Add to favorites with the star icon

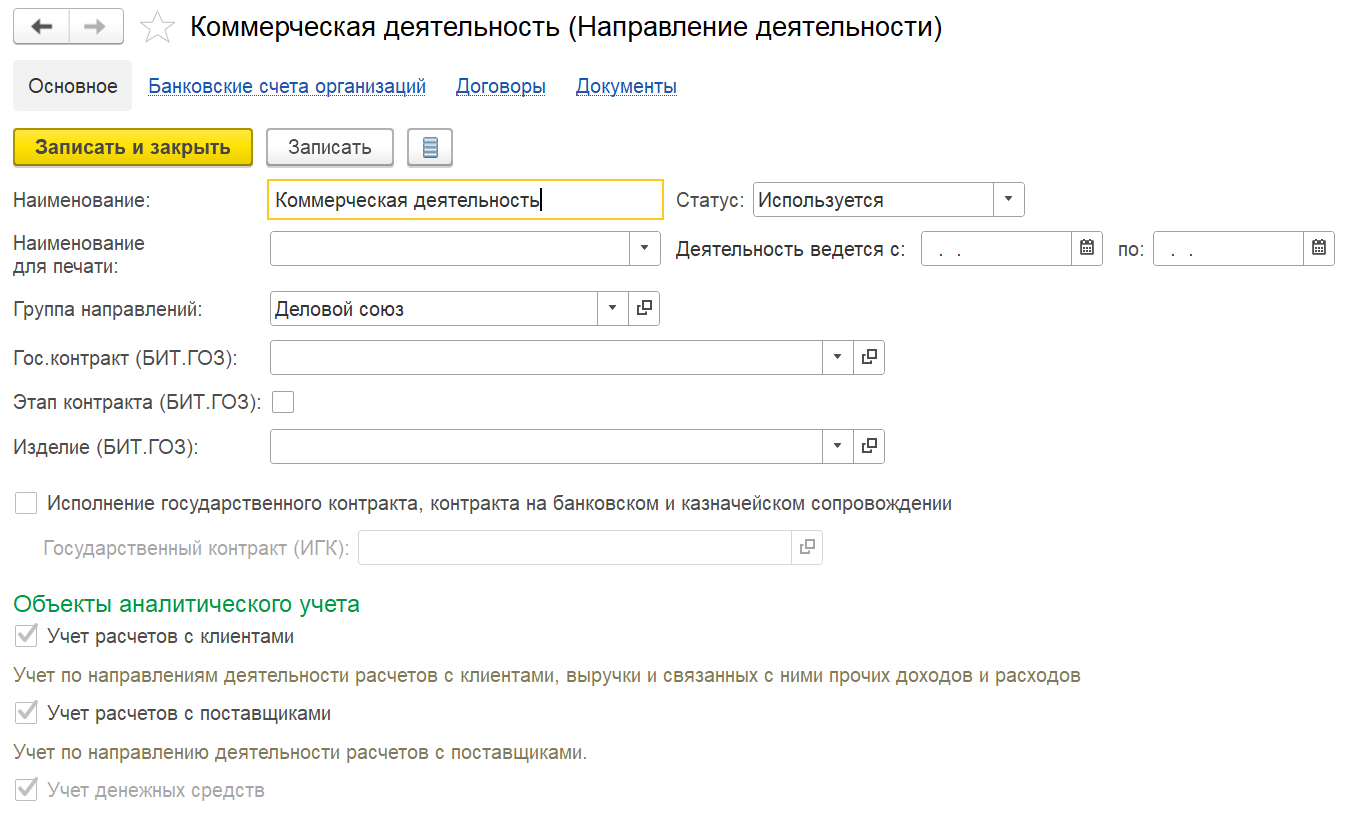tap(158, 28)
